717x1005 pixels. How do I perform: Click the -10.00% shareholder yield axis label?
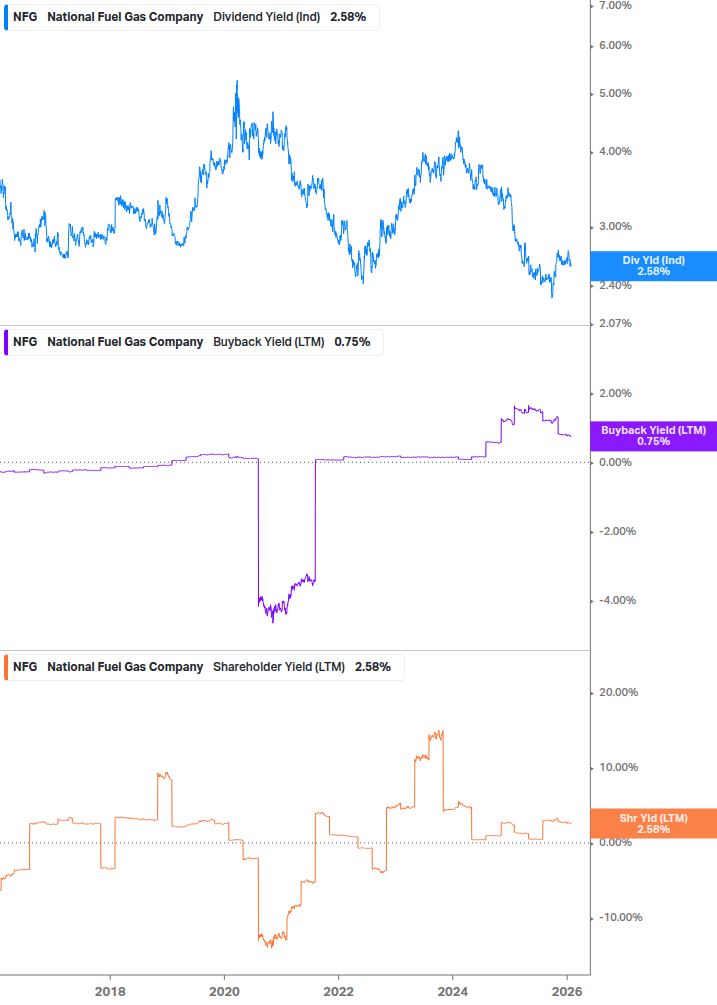[x=620, y=917]
